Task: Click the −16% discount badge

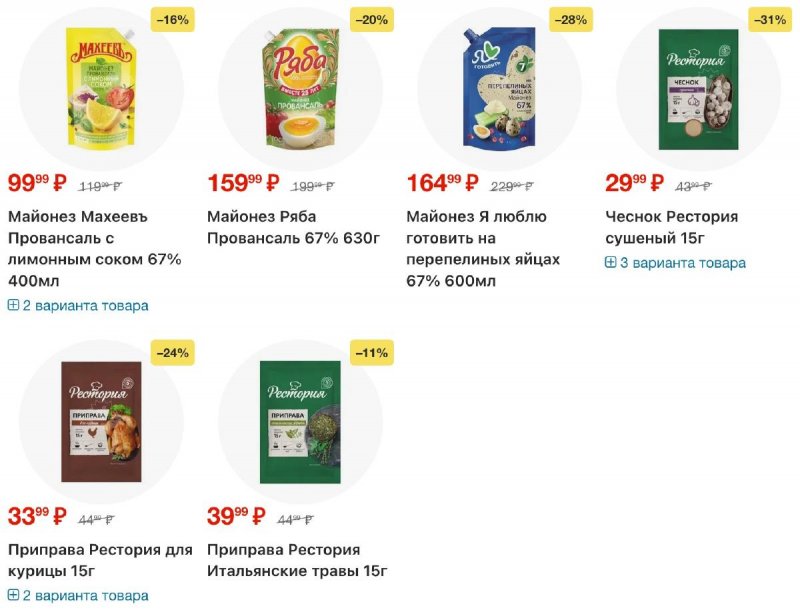Action: pyautogui.click(x=172, y=19)
